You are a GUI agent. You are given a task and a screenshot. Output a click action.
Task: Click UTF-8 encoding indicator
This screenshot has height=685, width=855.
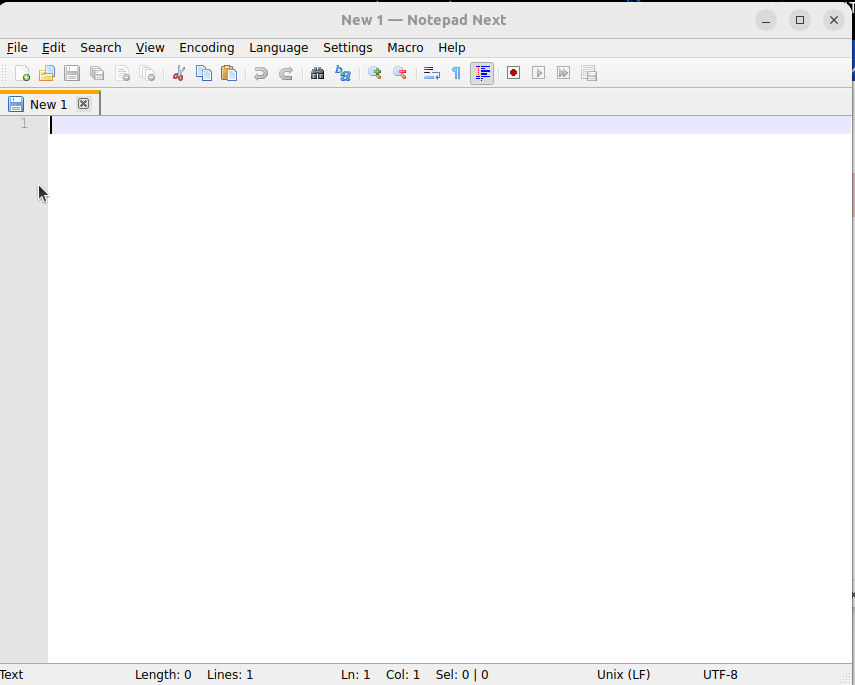pos(720,675)
